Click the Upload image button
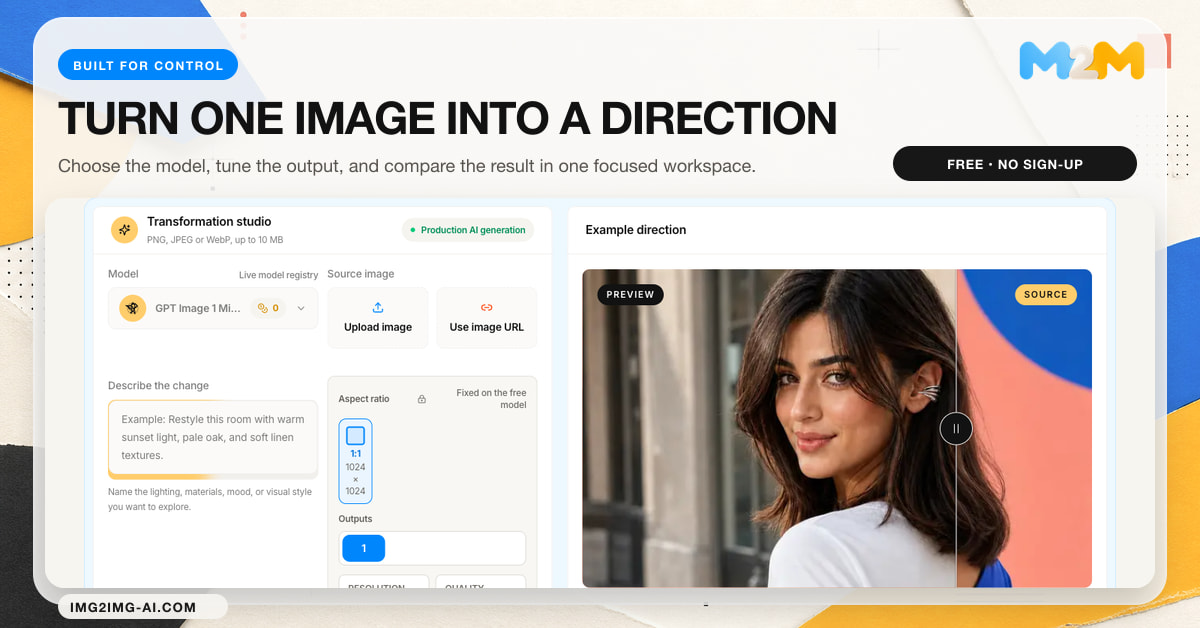The width and height of the screenshot is (1200, 628). [x=378, y=318]
